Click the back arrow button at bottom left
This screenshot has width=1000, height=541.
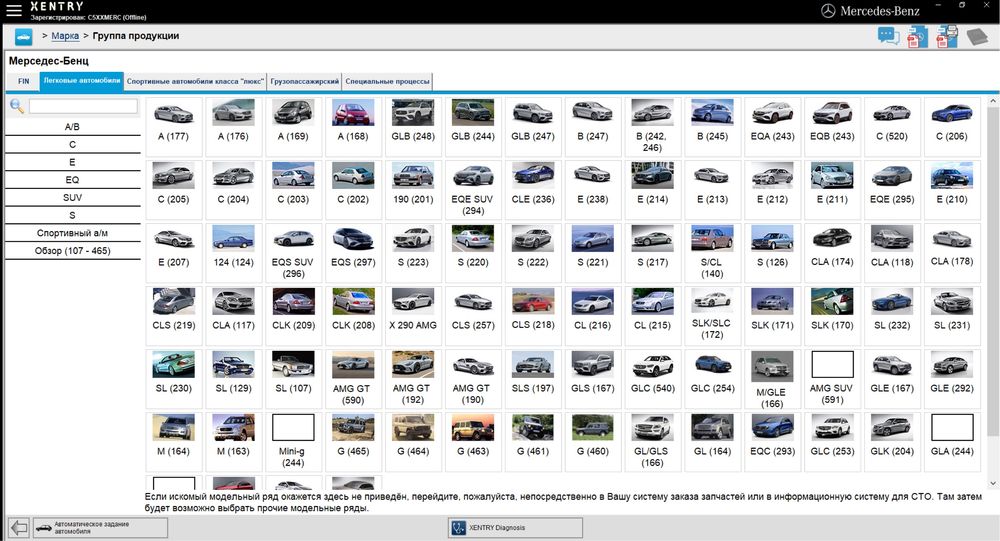click(19, 528)
